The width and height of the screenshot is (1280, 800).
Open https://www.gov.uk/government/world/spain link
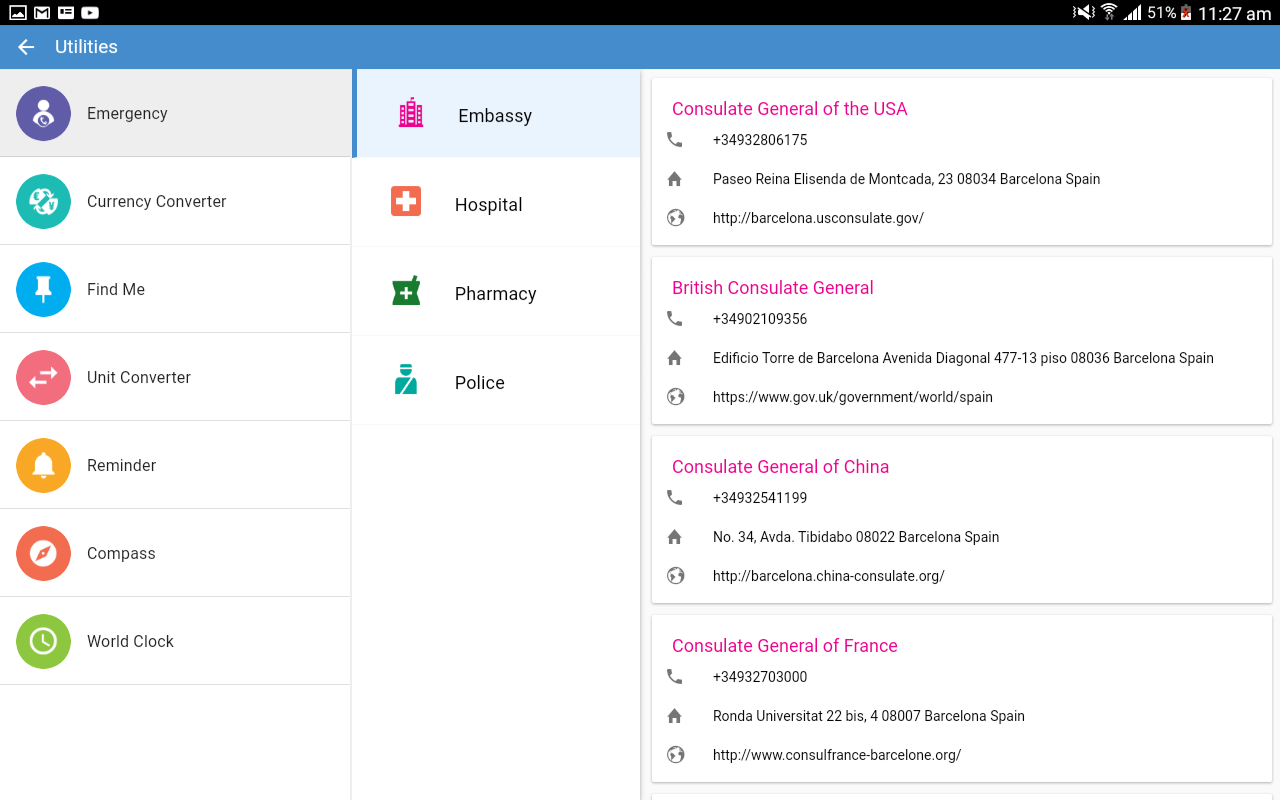(853, 397)
